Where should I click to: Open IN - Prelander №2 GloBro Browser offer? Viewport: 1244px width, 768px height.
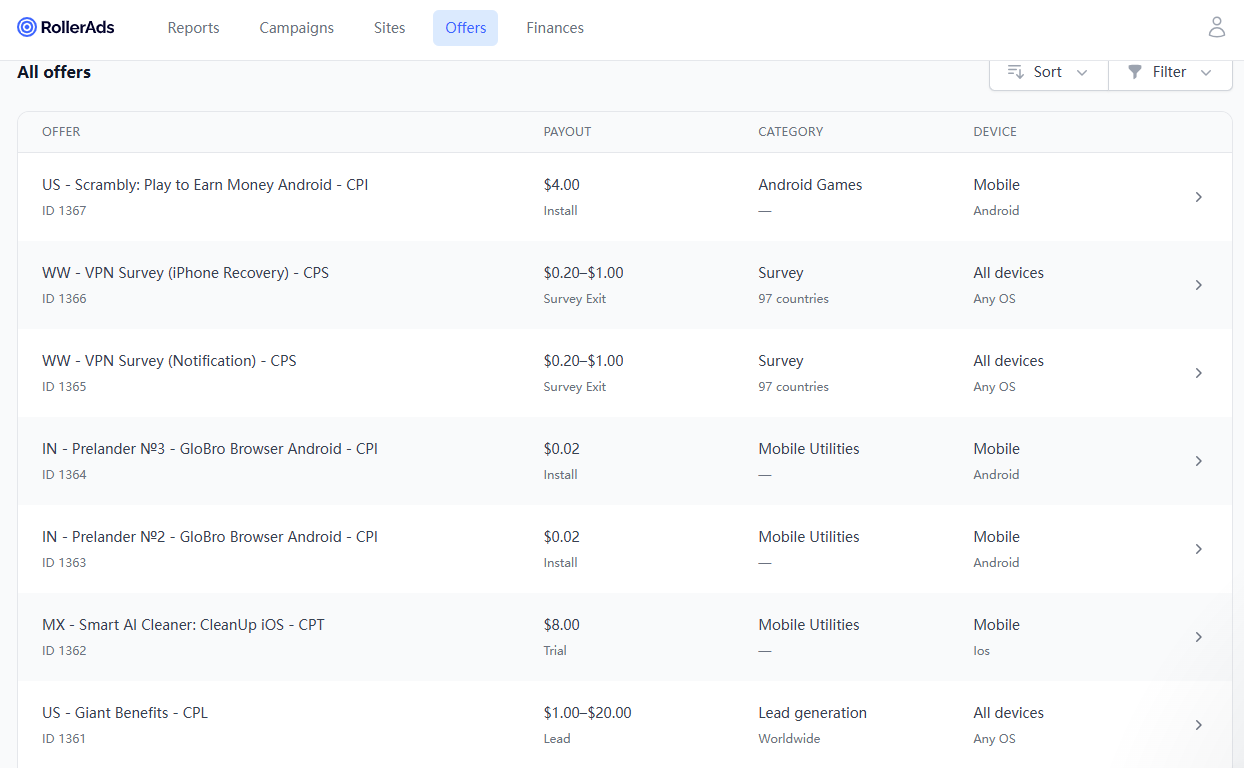(210, 537)
